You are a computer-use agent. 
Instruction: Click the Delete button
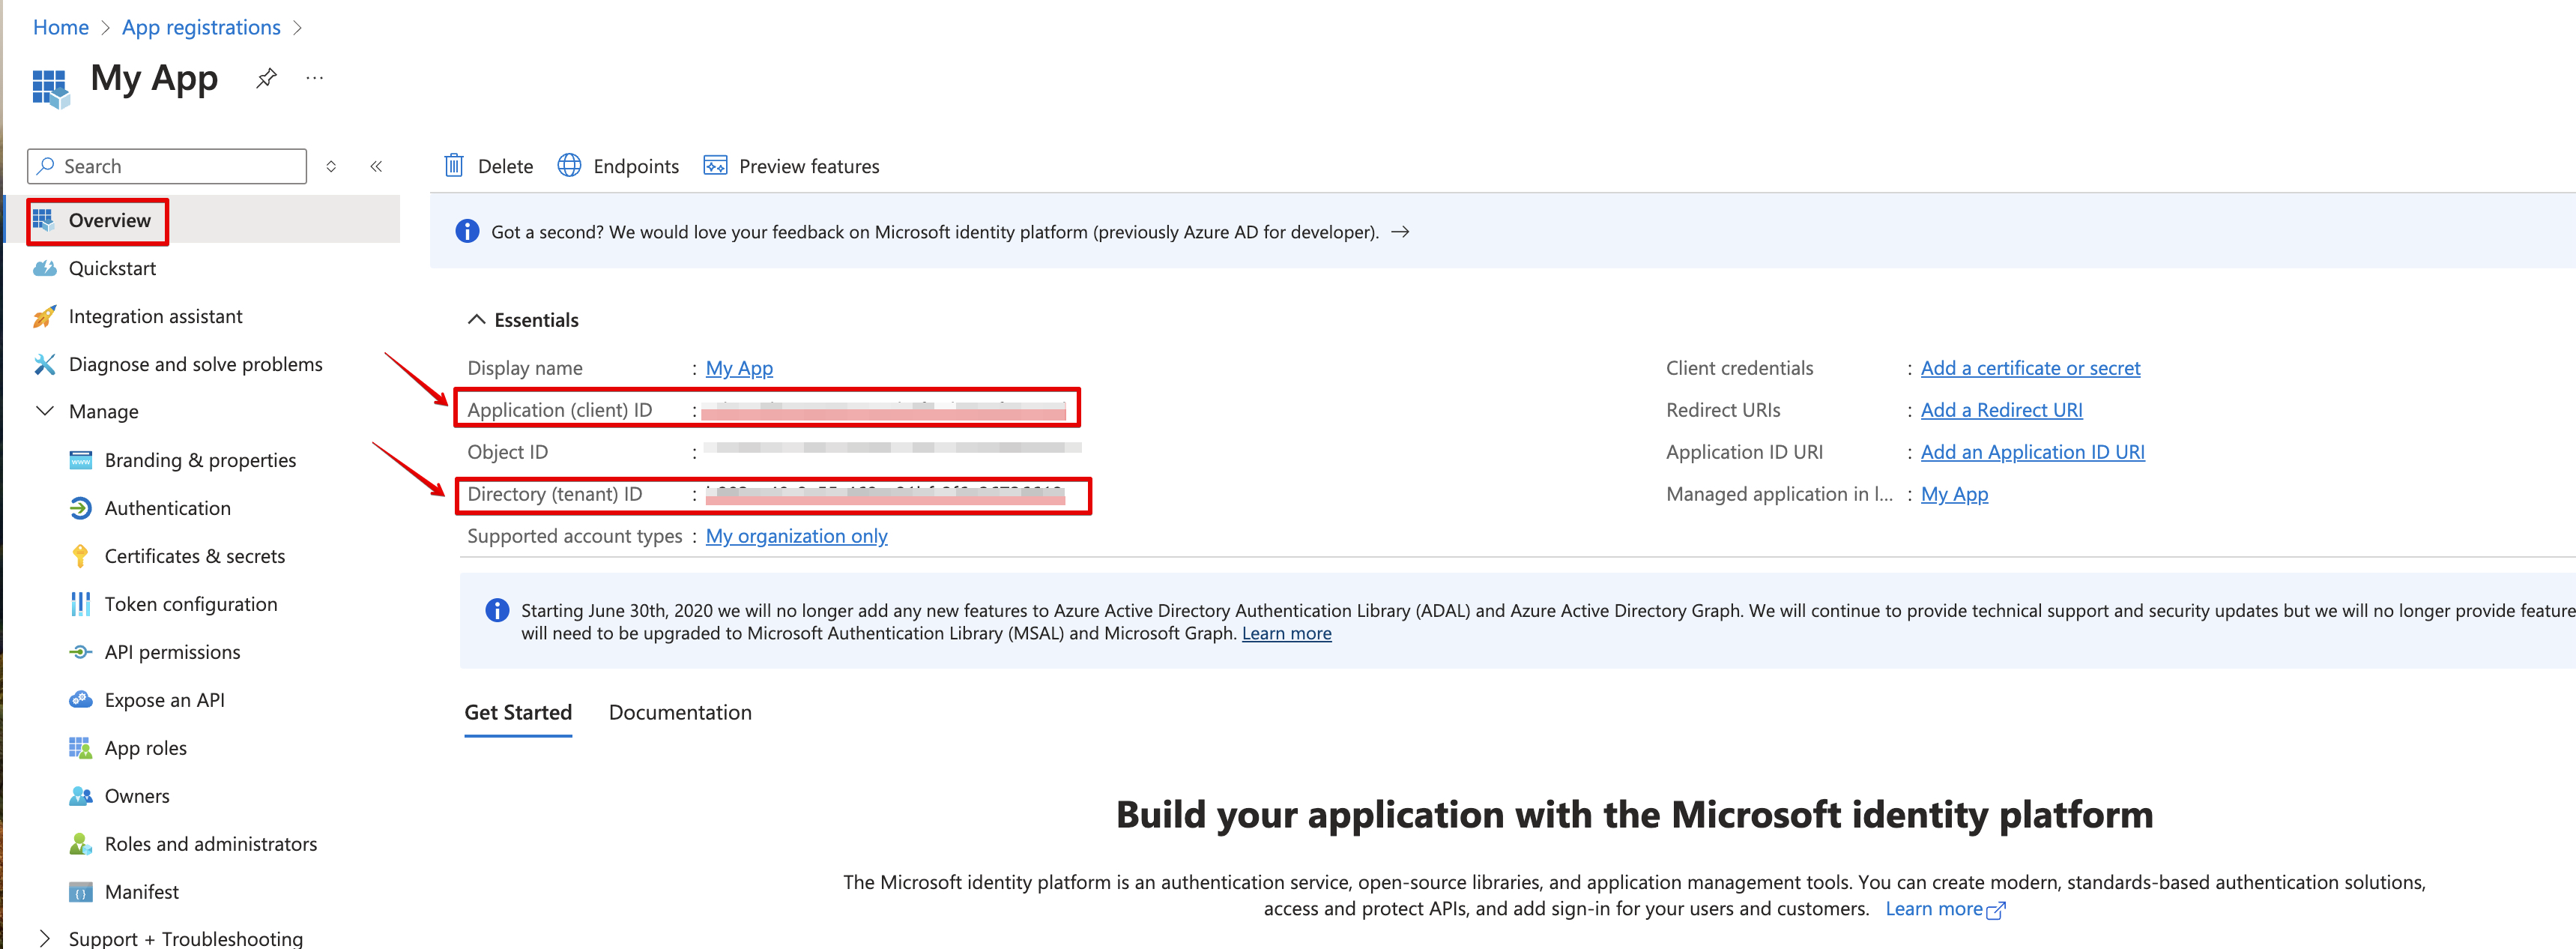click(x=488, y=166)
